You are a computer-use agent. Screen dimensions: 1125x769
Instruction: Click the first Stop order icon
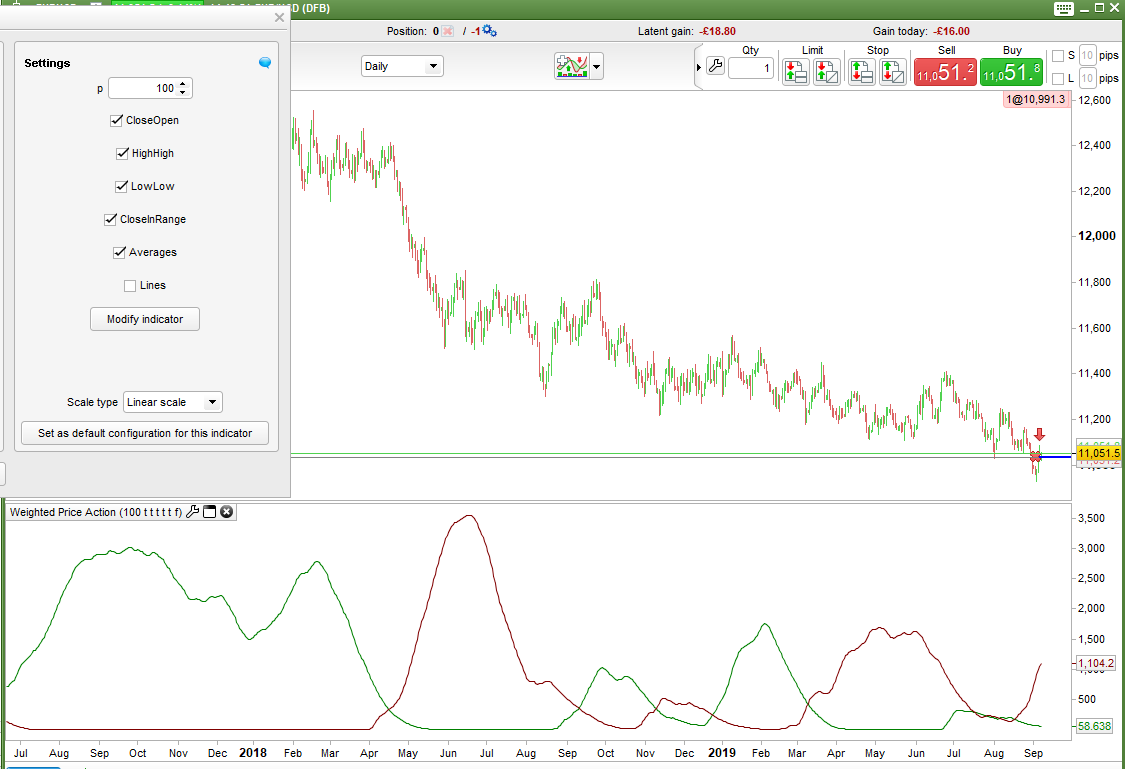pos(862,72)
